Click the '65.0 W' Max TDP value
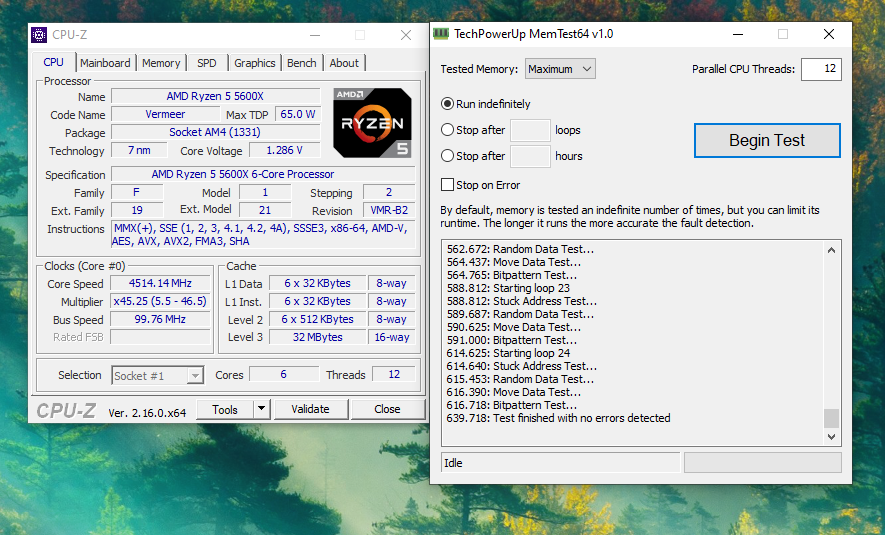Screen dimensions: 885x535 pyautogui.click(x=297, y=114)
